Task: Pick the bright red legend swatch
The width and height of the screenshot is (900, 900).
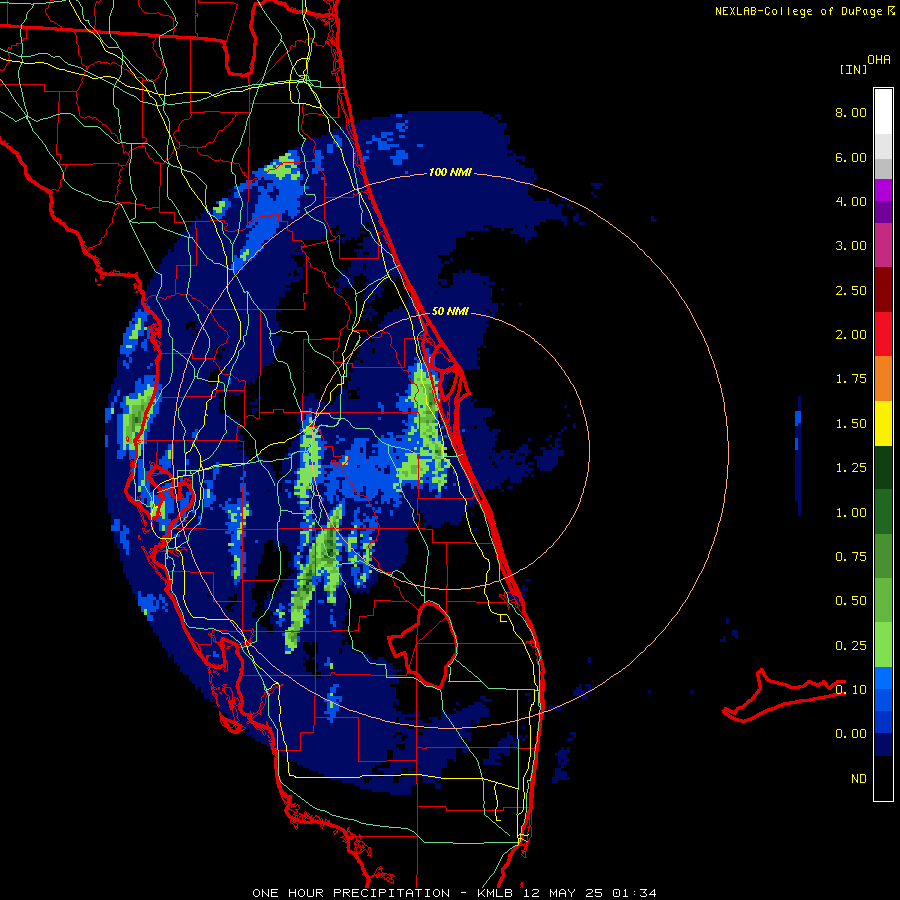Action: (883, 334)
